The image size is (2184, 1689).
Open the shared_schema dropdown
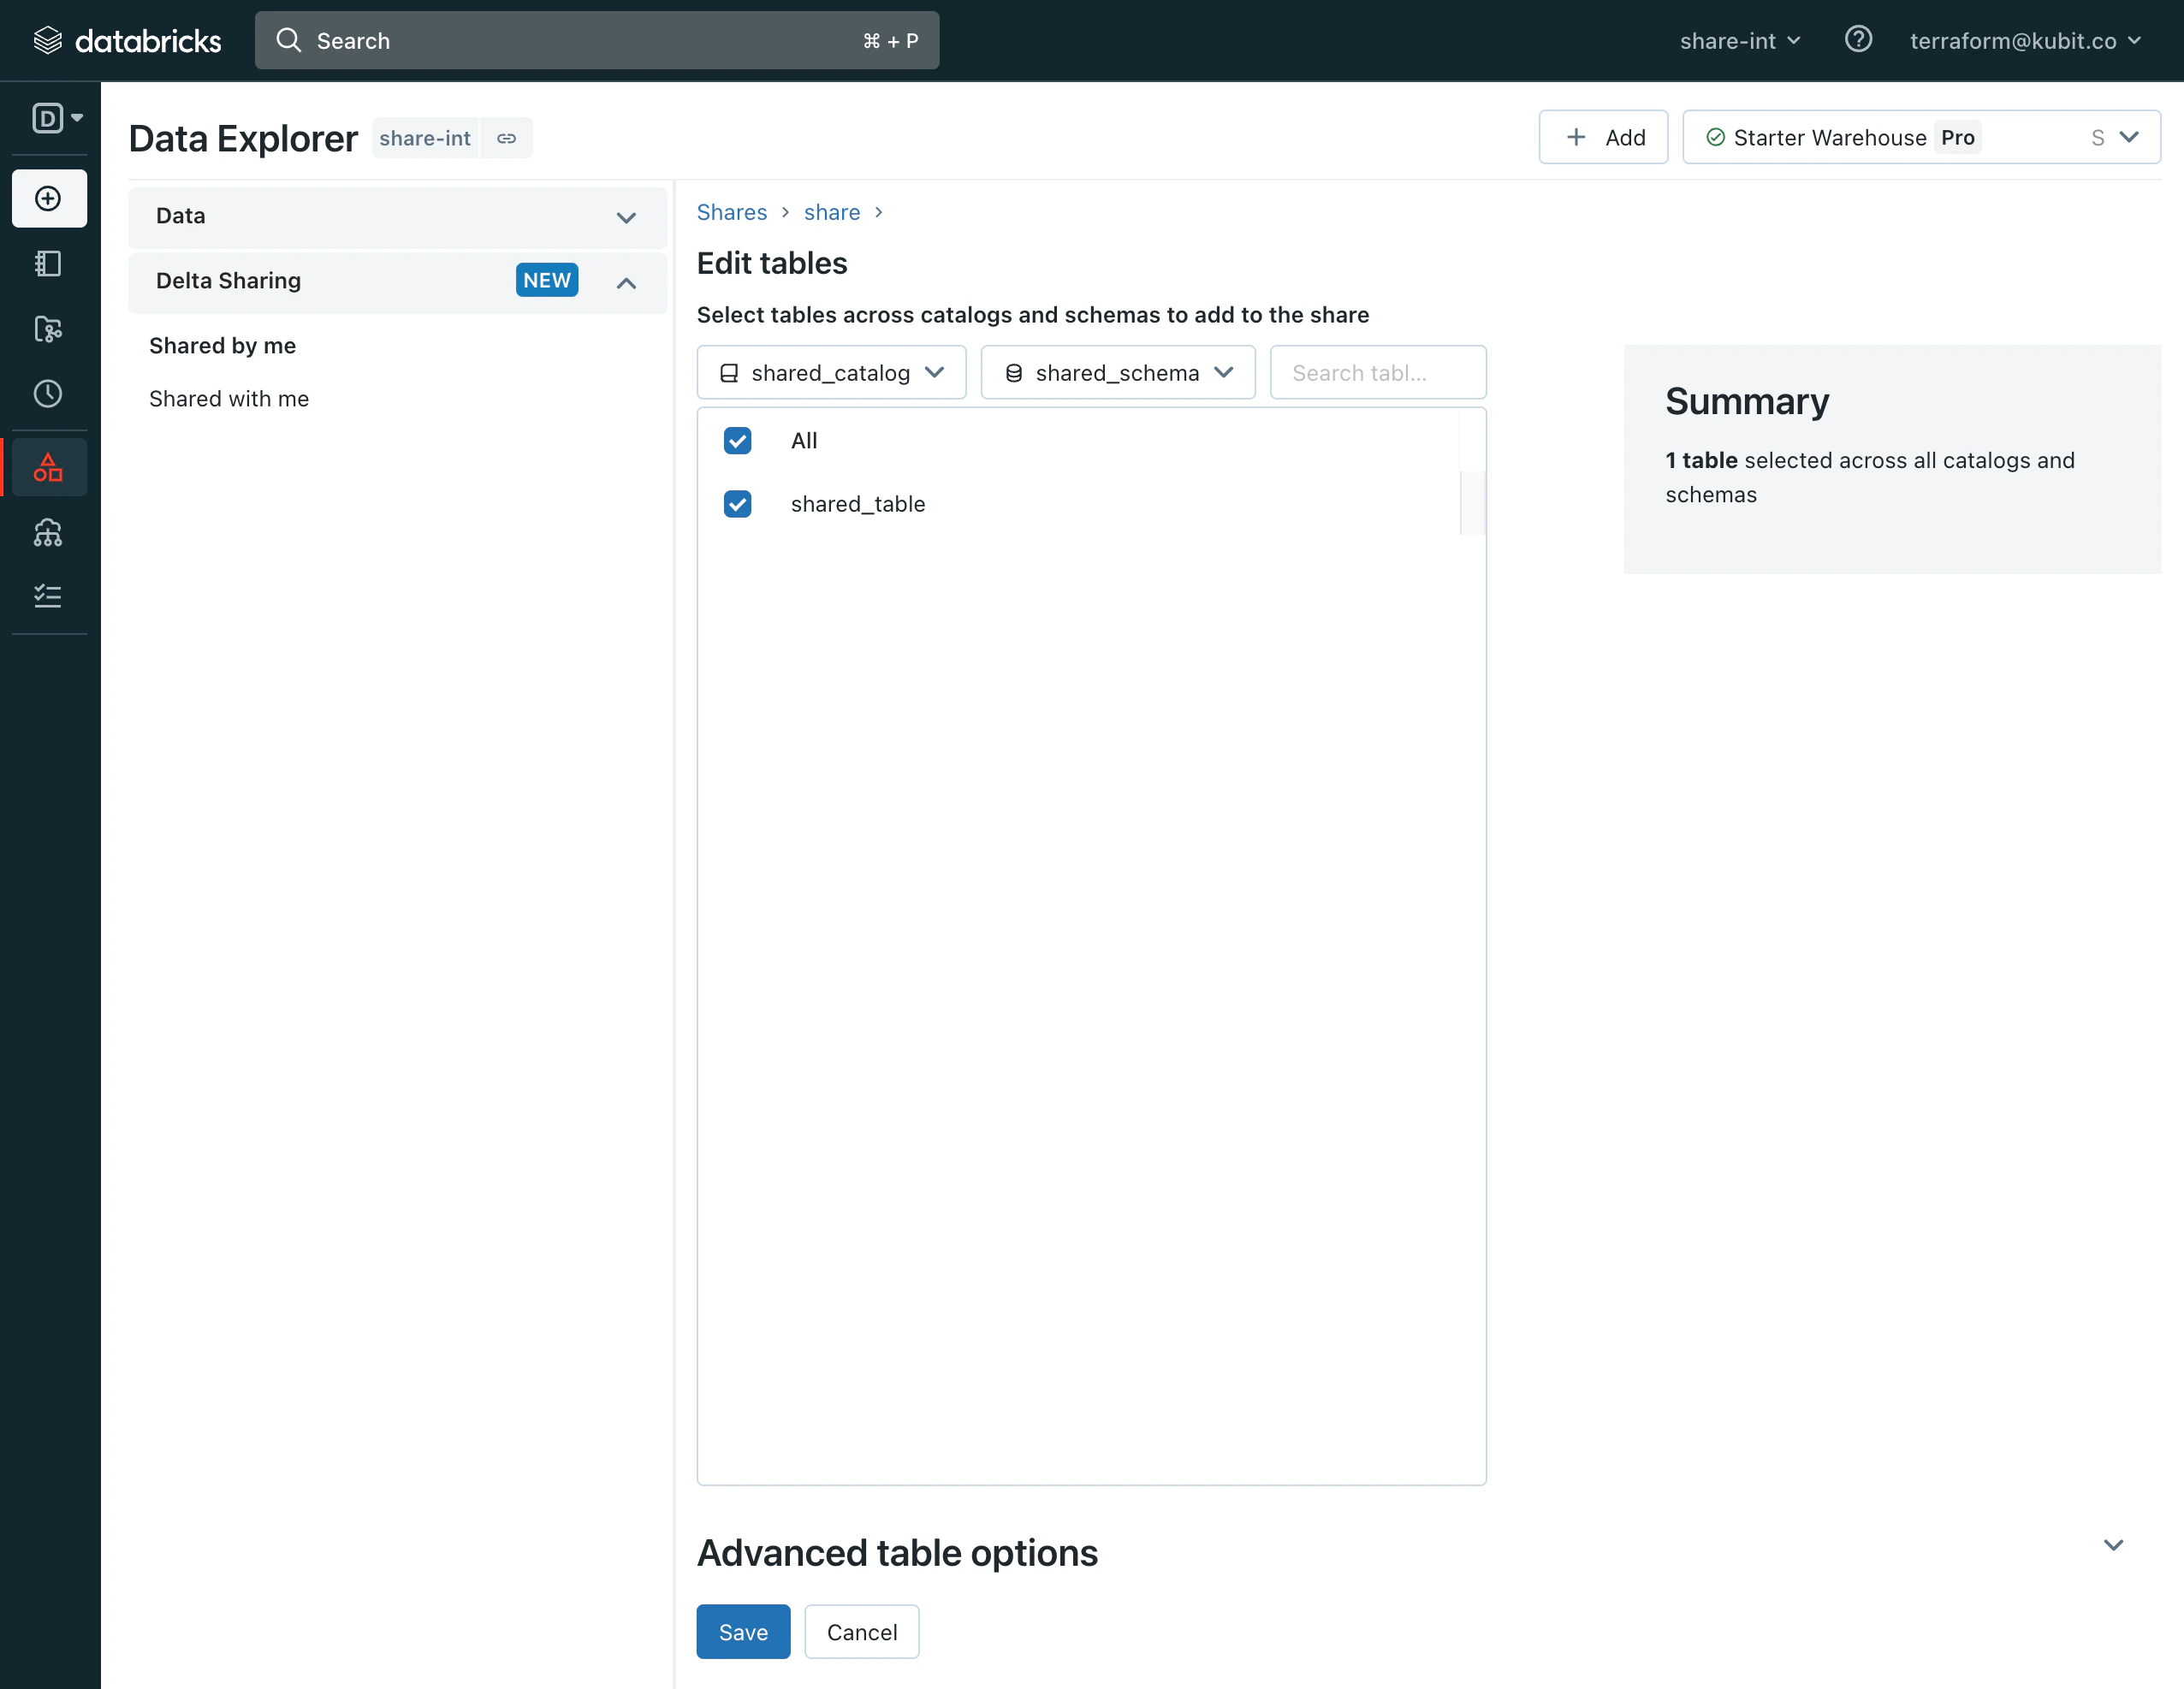(x=1117, y=373)
